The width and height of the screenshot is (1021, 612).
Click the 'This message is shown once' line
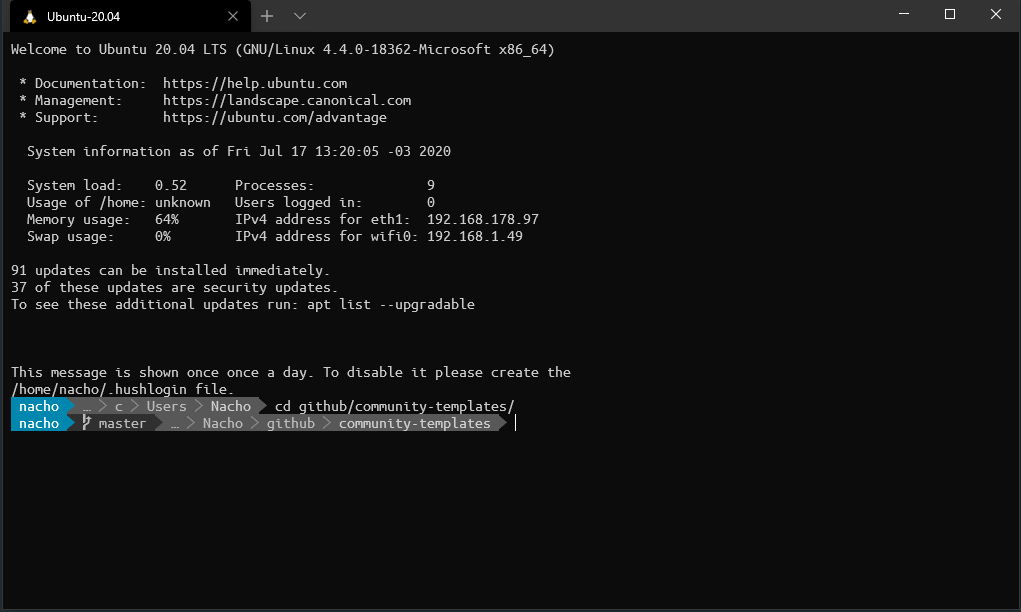click(x=290, y=372)
